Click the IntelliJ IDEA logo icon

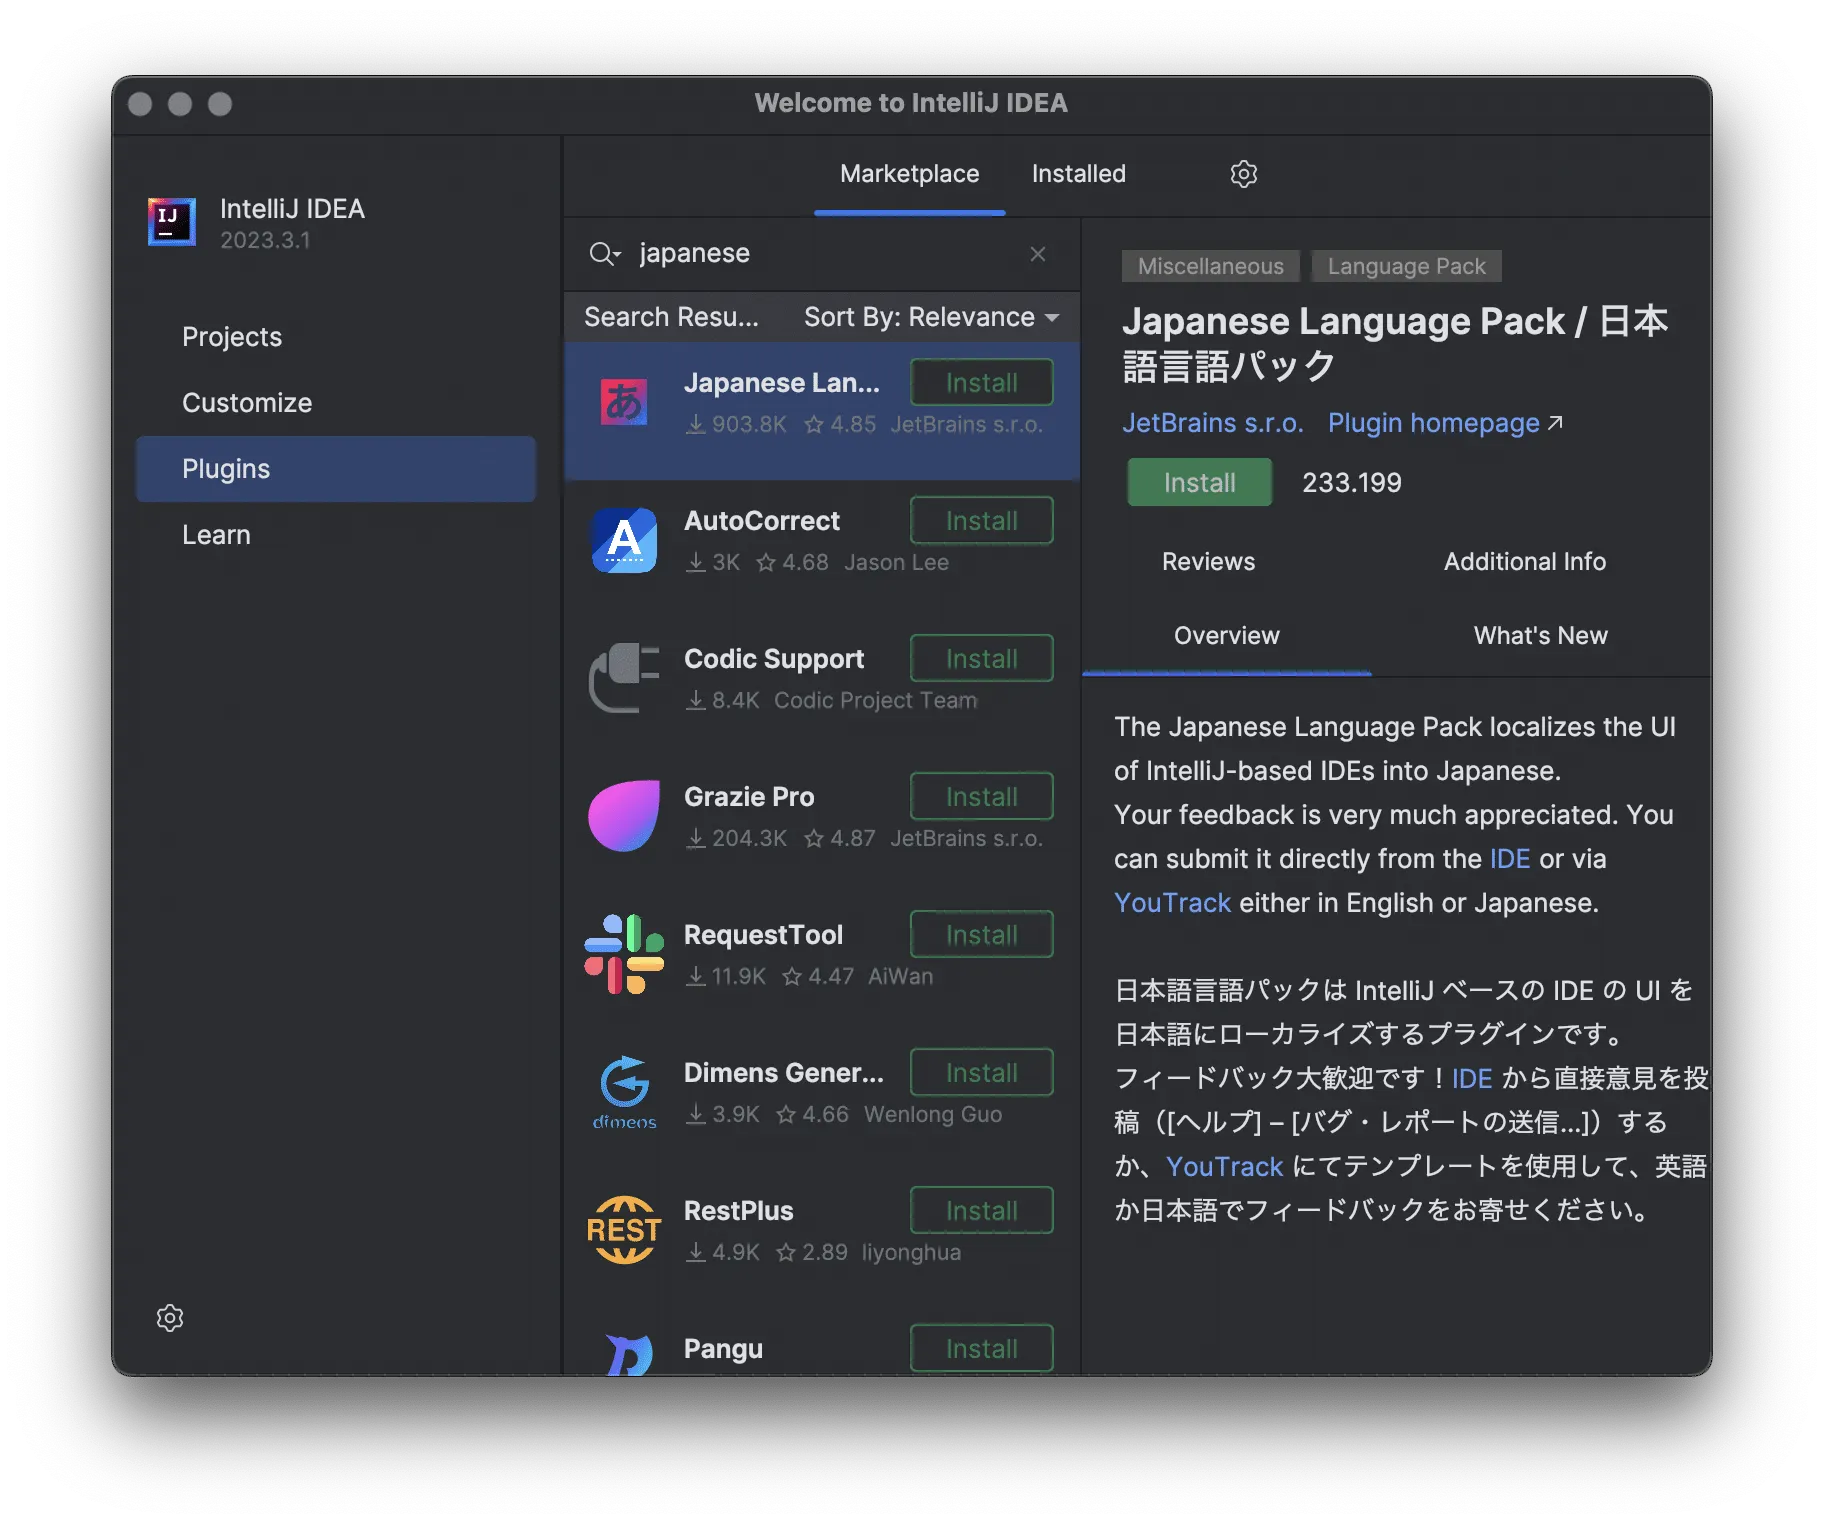pos(172,222)
